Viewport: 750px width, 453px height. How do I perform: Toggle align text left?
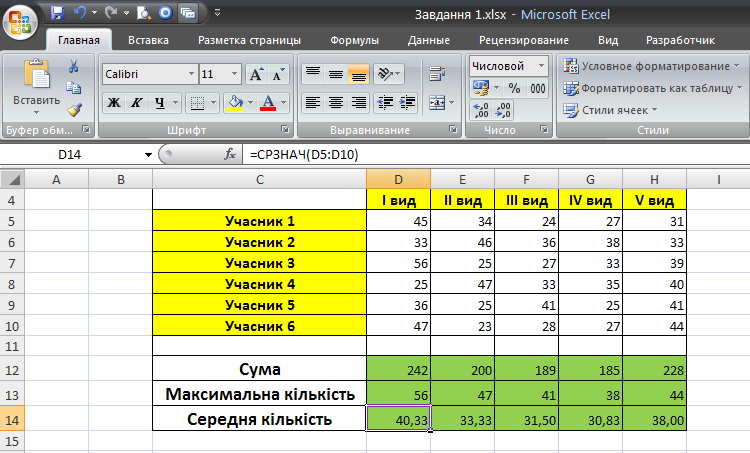click(313, 102)
